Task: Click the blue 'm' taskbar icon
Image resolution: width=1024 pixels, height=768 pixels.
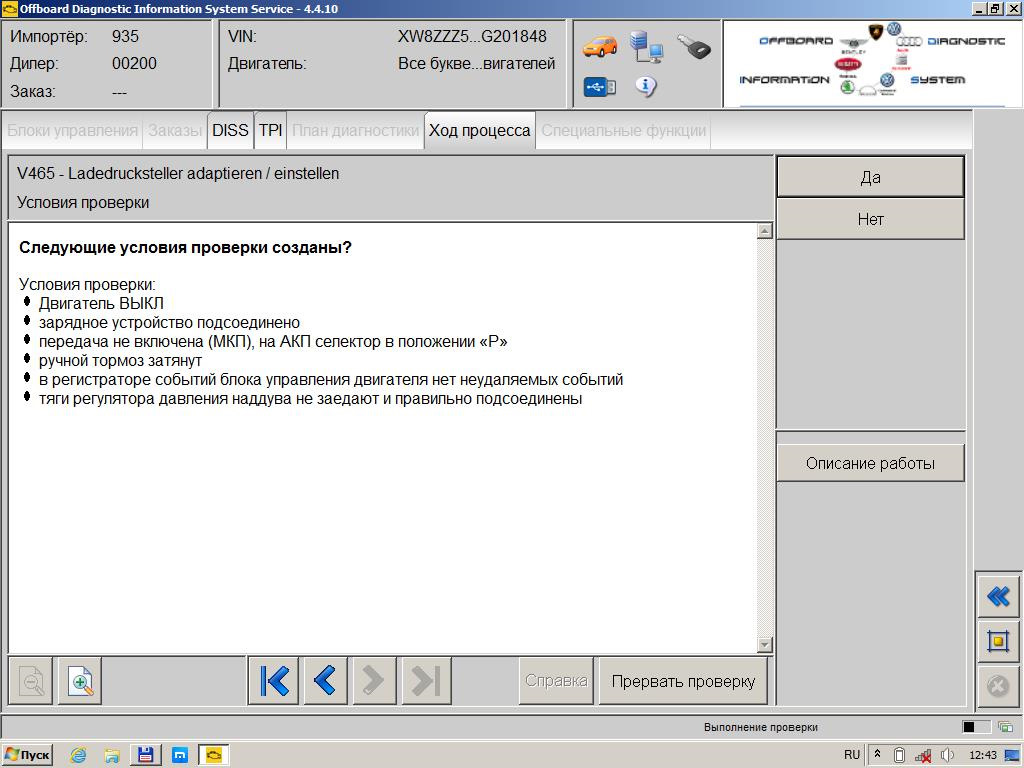Action: pos(180,755)
